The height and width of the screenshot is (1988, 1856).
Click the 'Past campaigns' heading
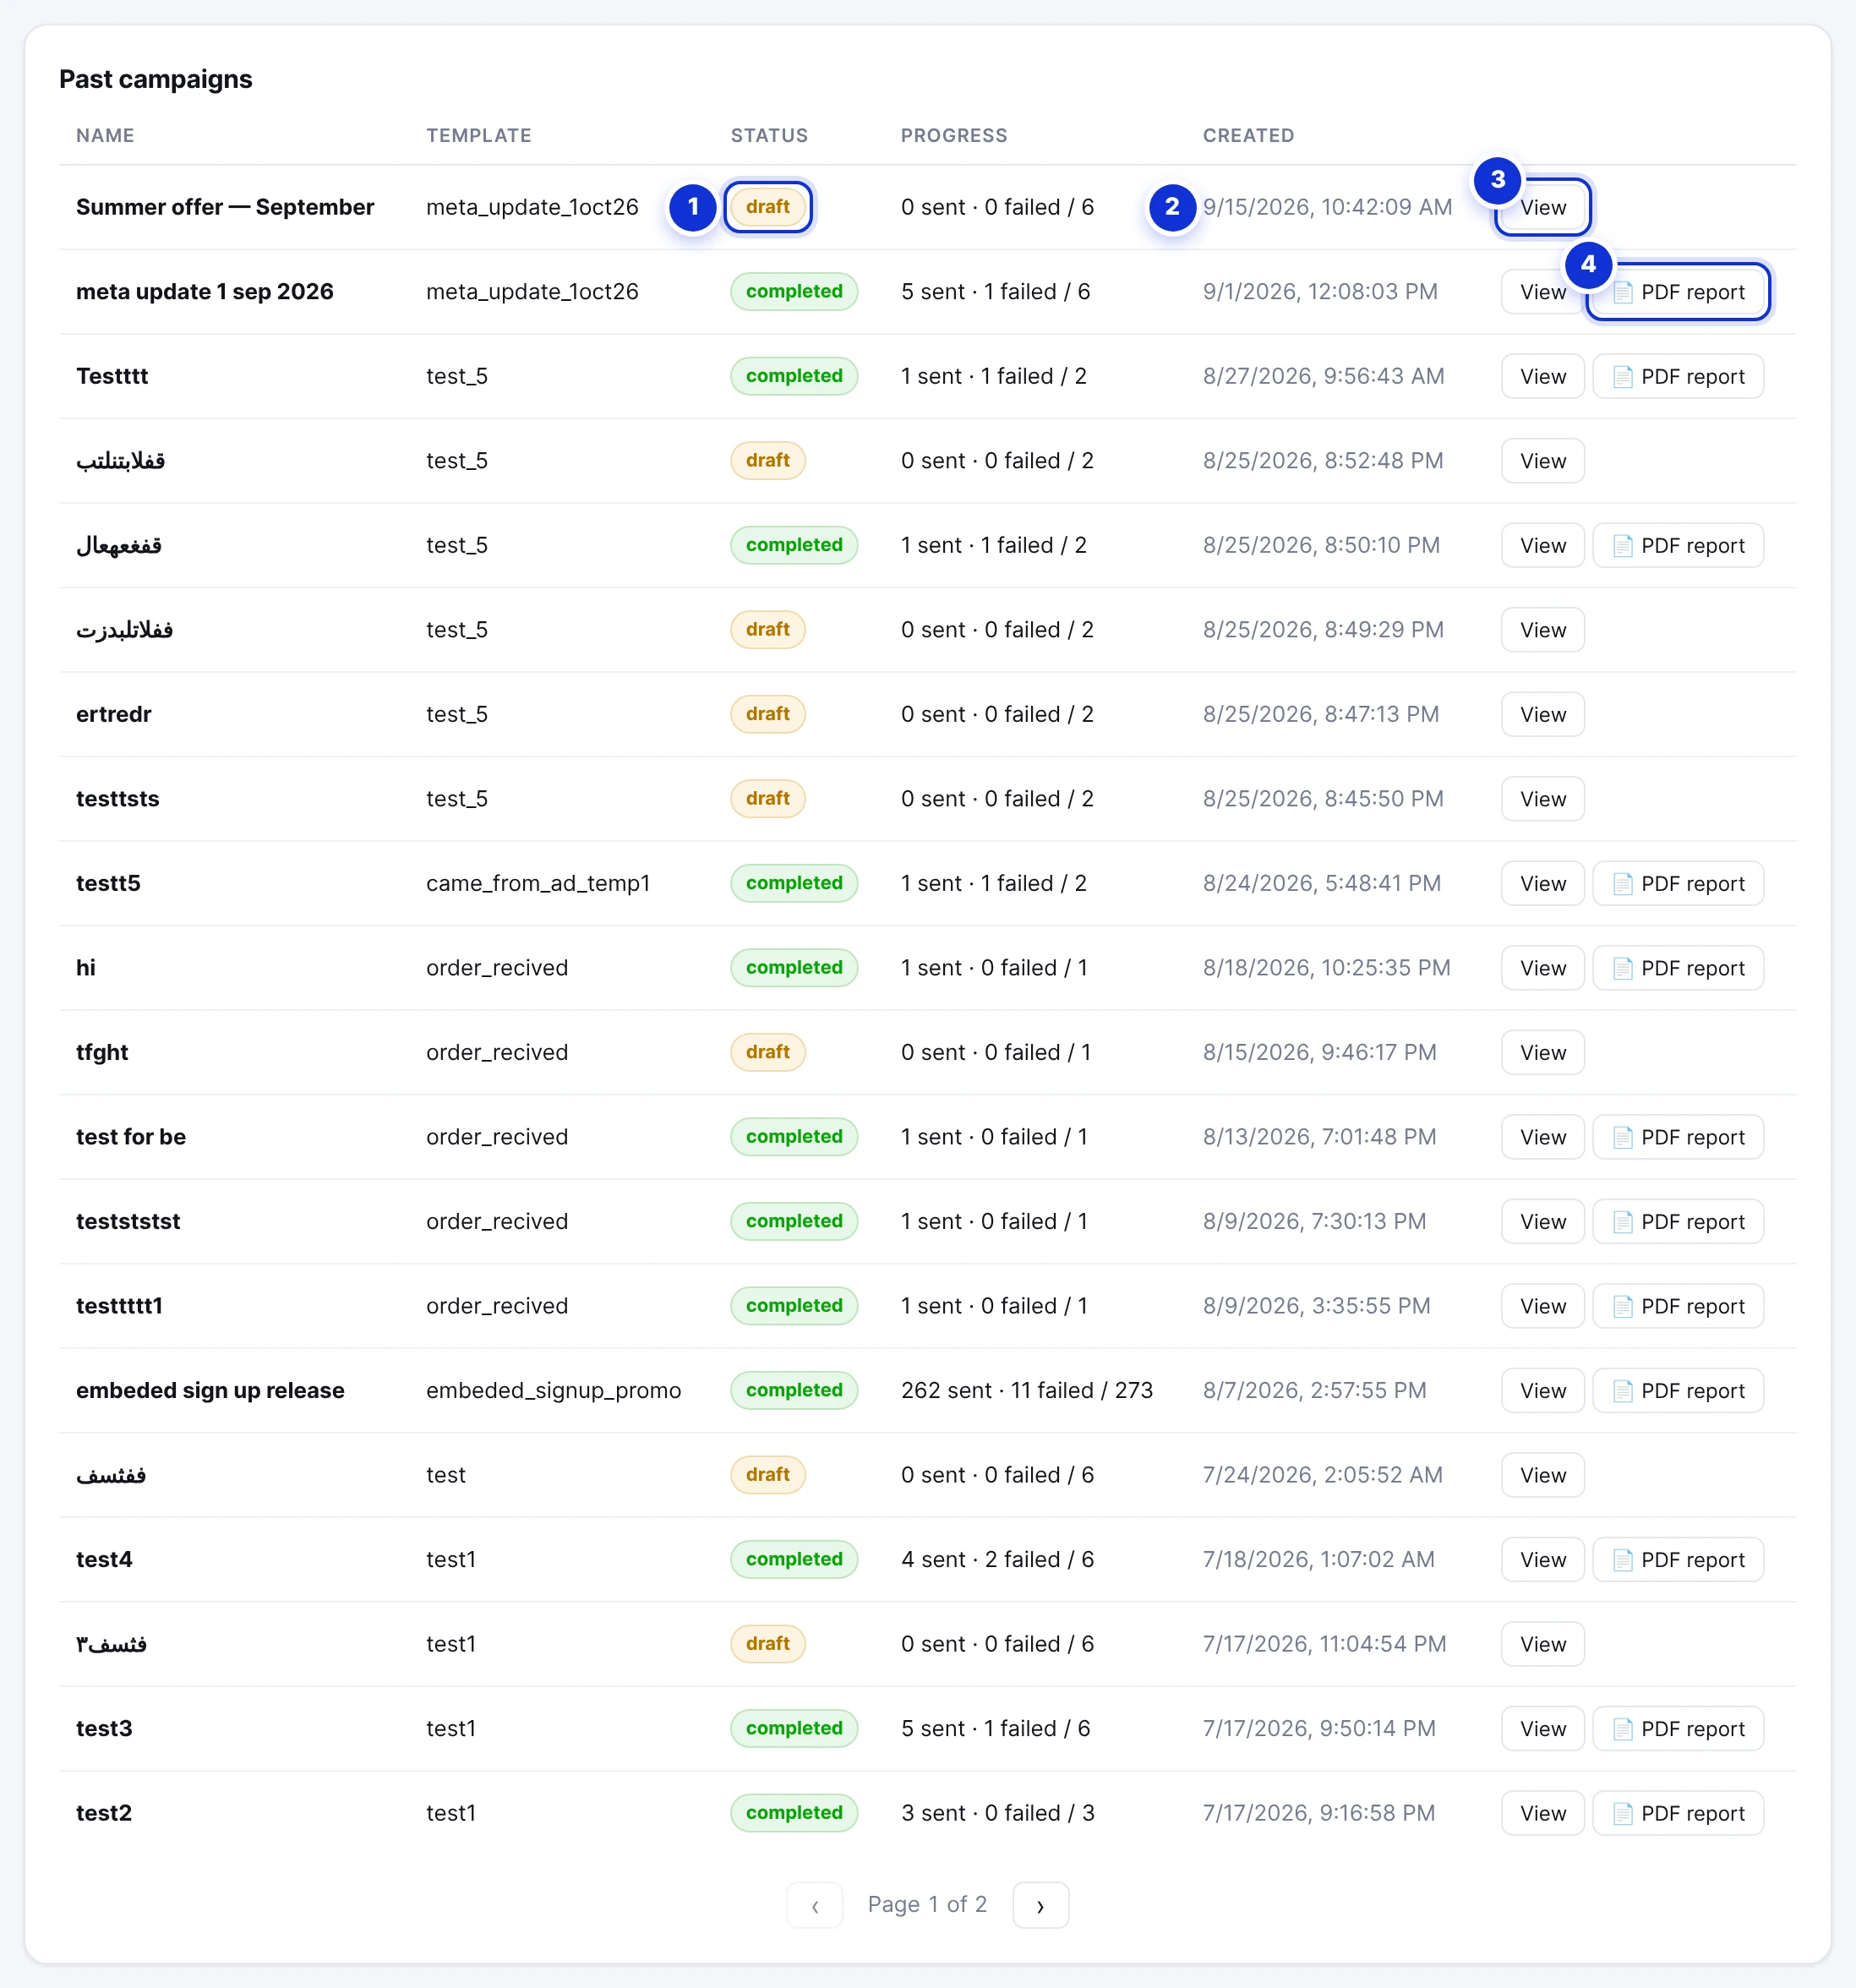tap(156, 79)
